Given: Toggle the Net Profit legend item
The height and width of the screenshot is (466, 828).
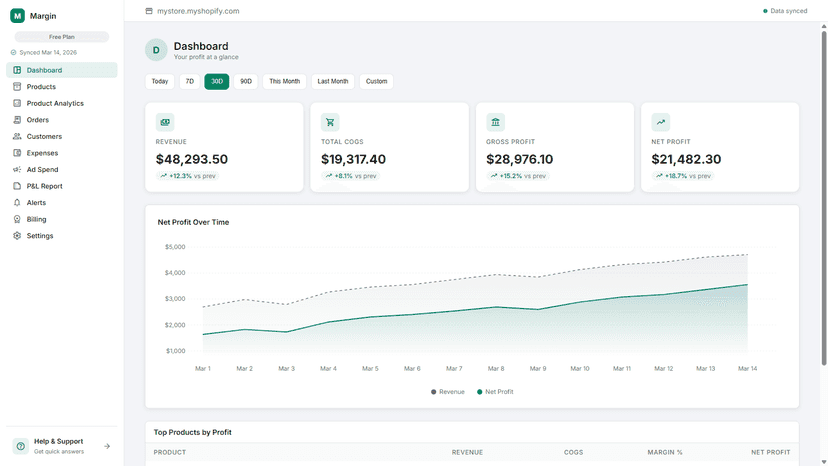Looking at the screenshot, I should [x=495, y=392].
